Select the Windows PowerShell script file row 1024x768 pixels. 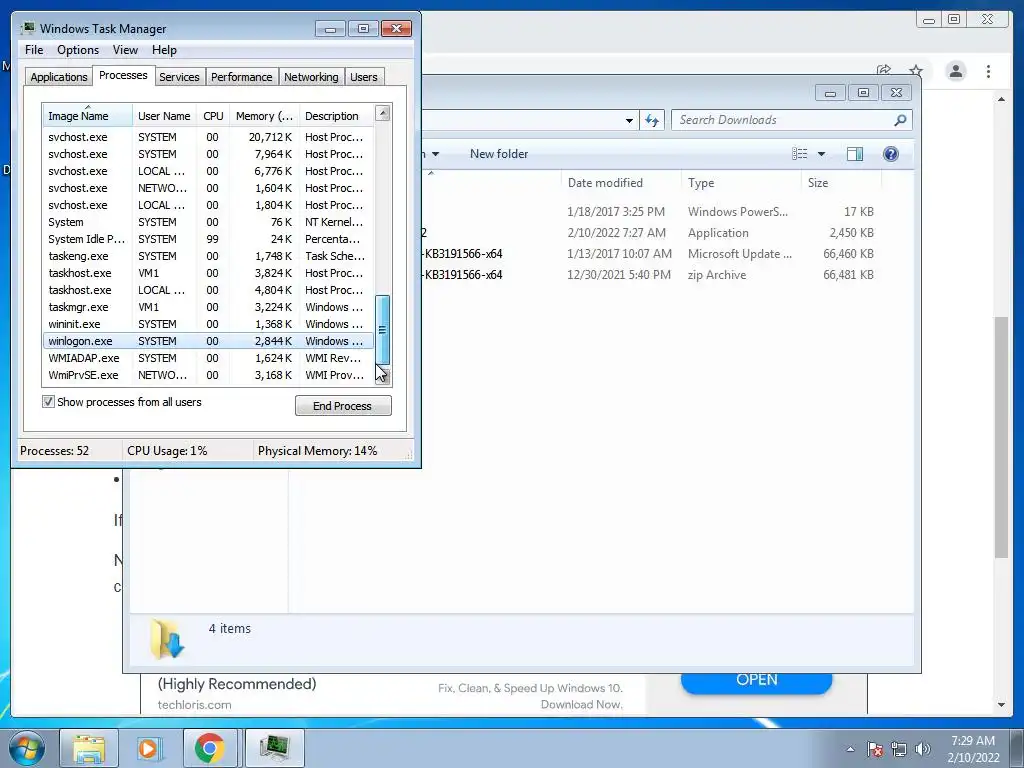[x=650, y=212]
